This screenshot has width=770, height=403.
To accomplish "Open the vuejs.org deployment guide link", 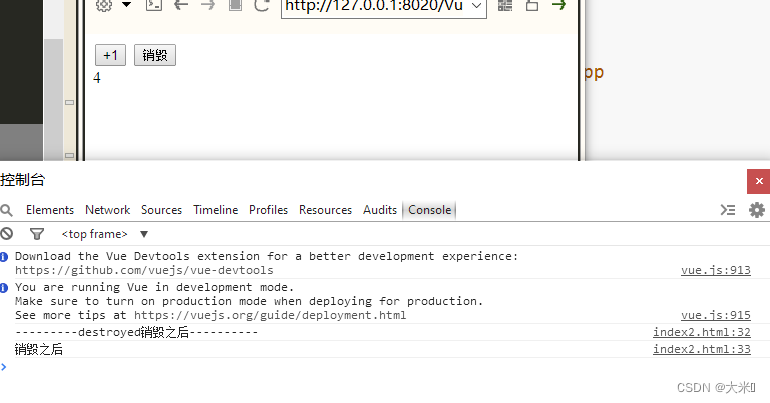I will pyautogui.click(x=270, y=315).
